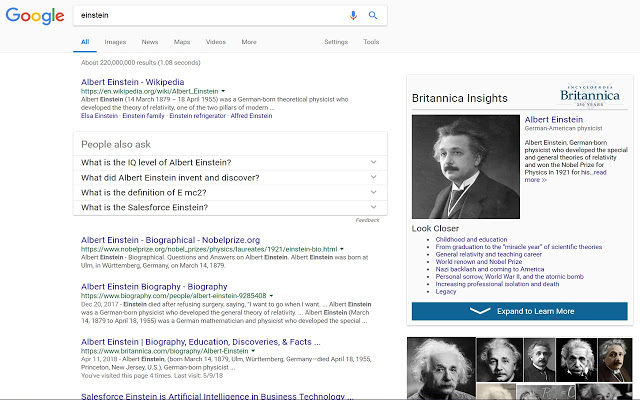Viewport: 640px width, 400px height.
Task: Open the 'Albert Einstein - Wikipedia' result
Action: tap(133, 80)
